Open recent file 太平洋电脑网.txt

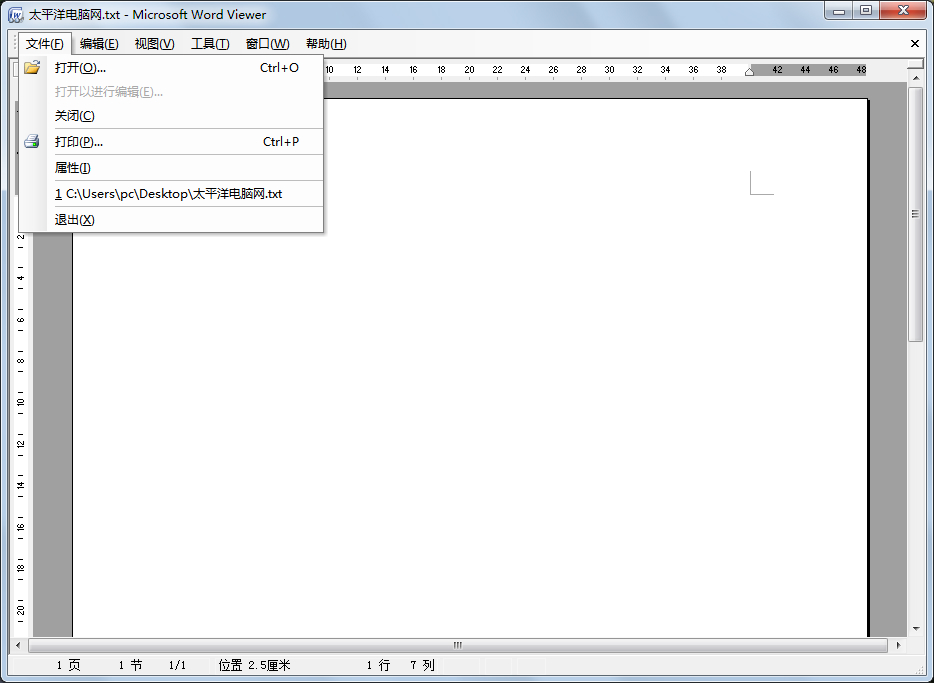pyautogui.click(x=172, y=194)
